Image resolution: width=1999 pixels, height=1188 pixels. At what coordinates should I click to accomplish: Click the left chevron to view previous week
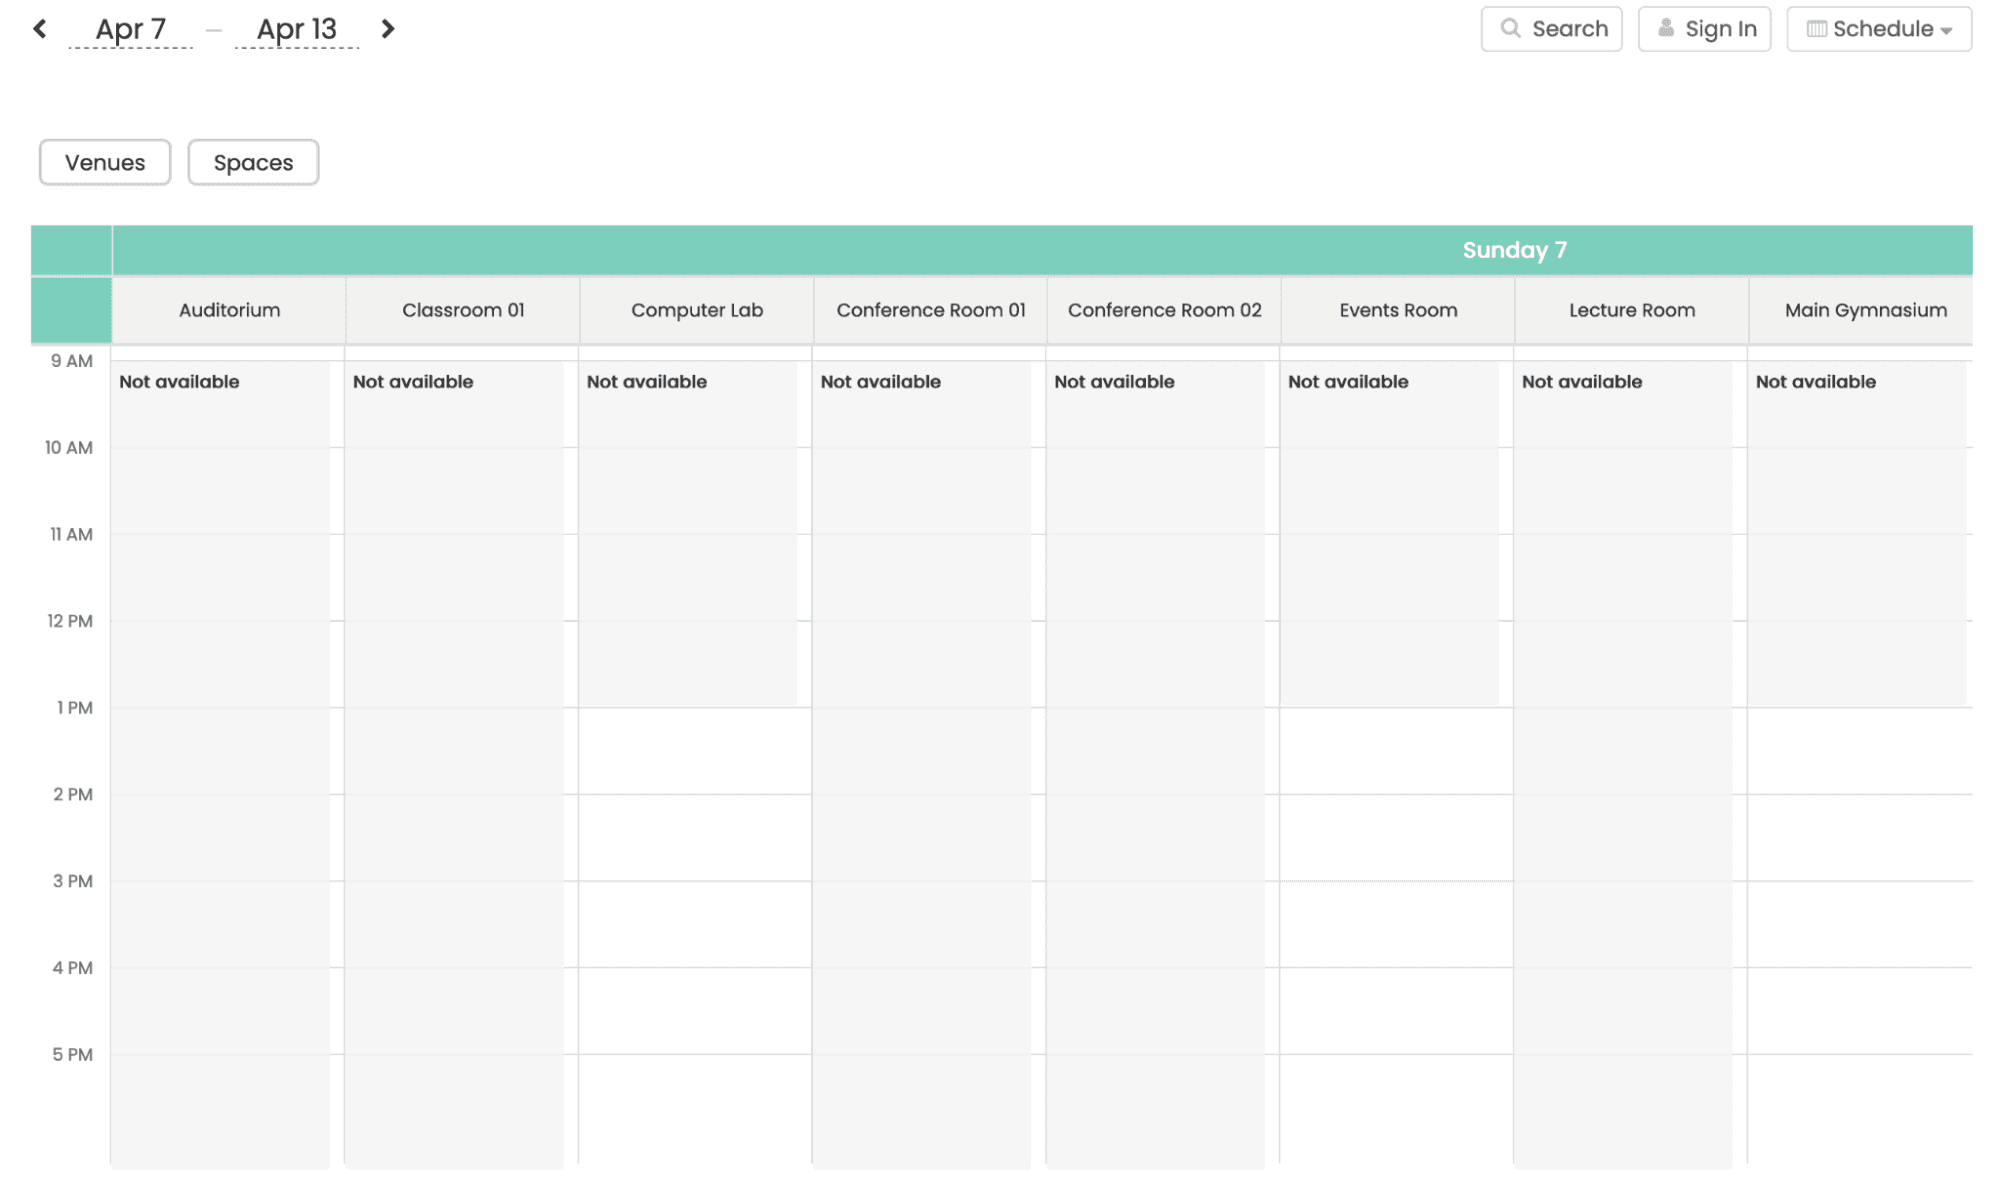(40, 28)
